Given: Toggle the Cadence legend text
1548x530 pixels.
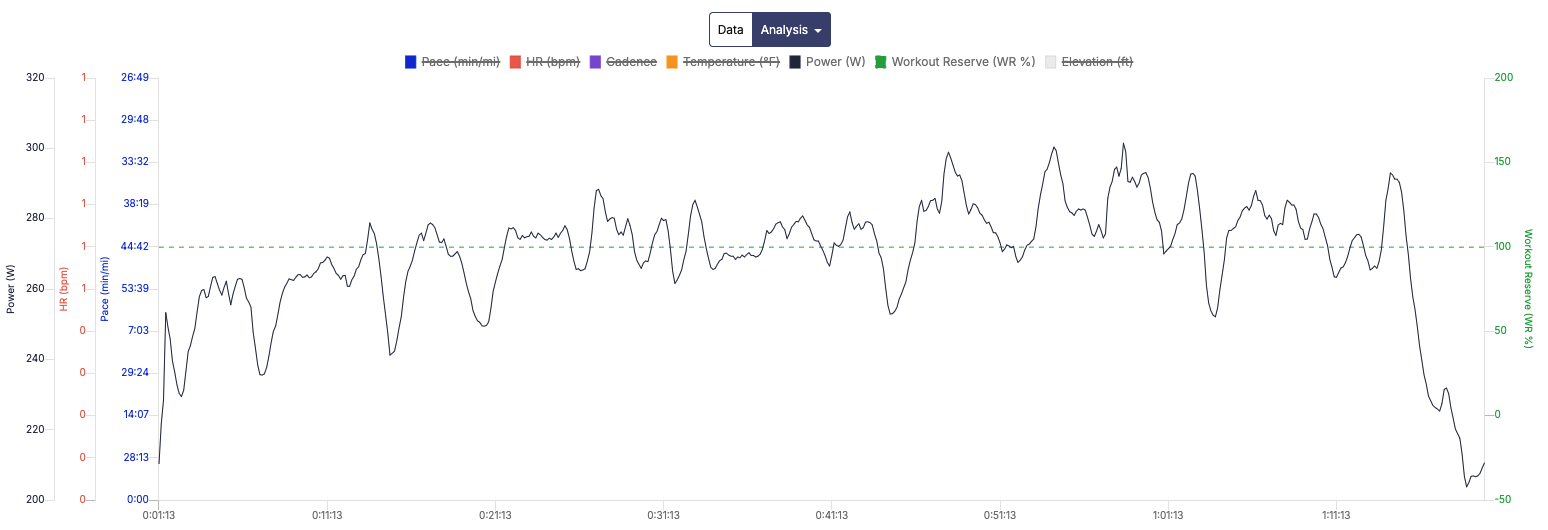Looking at the screenshot, I should (631, 62).
